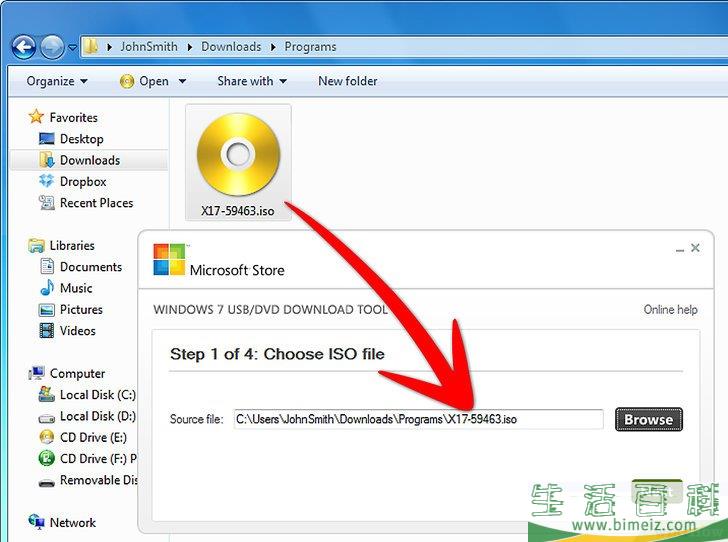Click the Back navigation arrow in Explorer
This screenshot has height=542, width=728.
pos(24,47)
